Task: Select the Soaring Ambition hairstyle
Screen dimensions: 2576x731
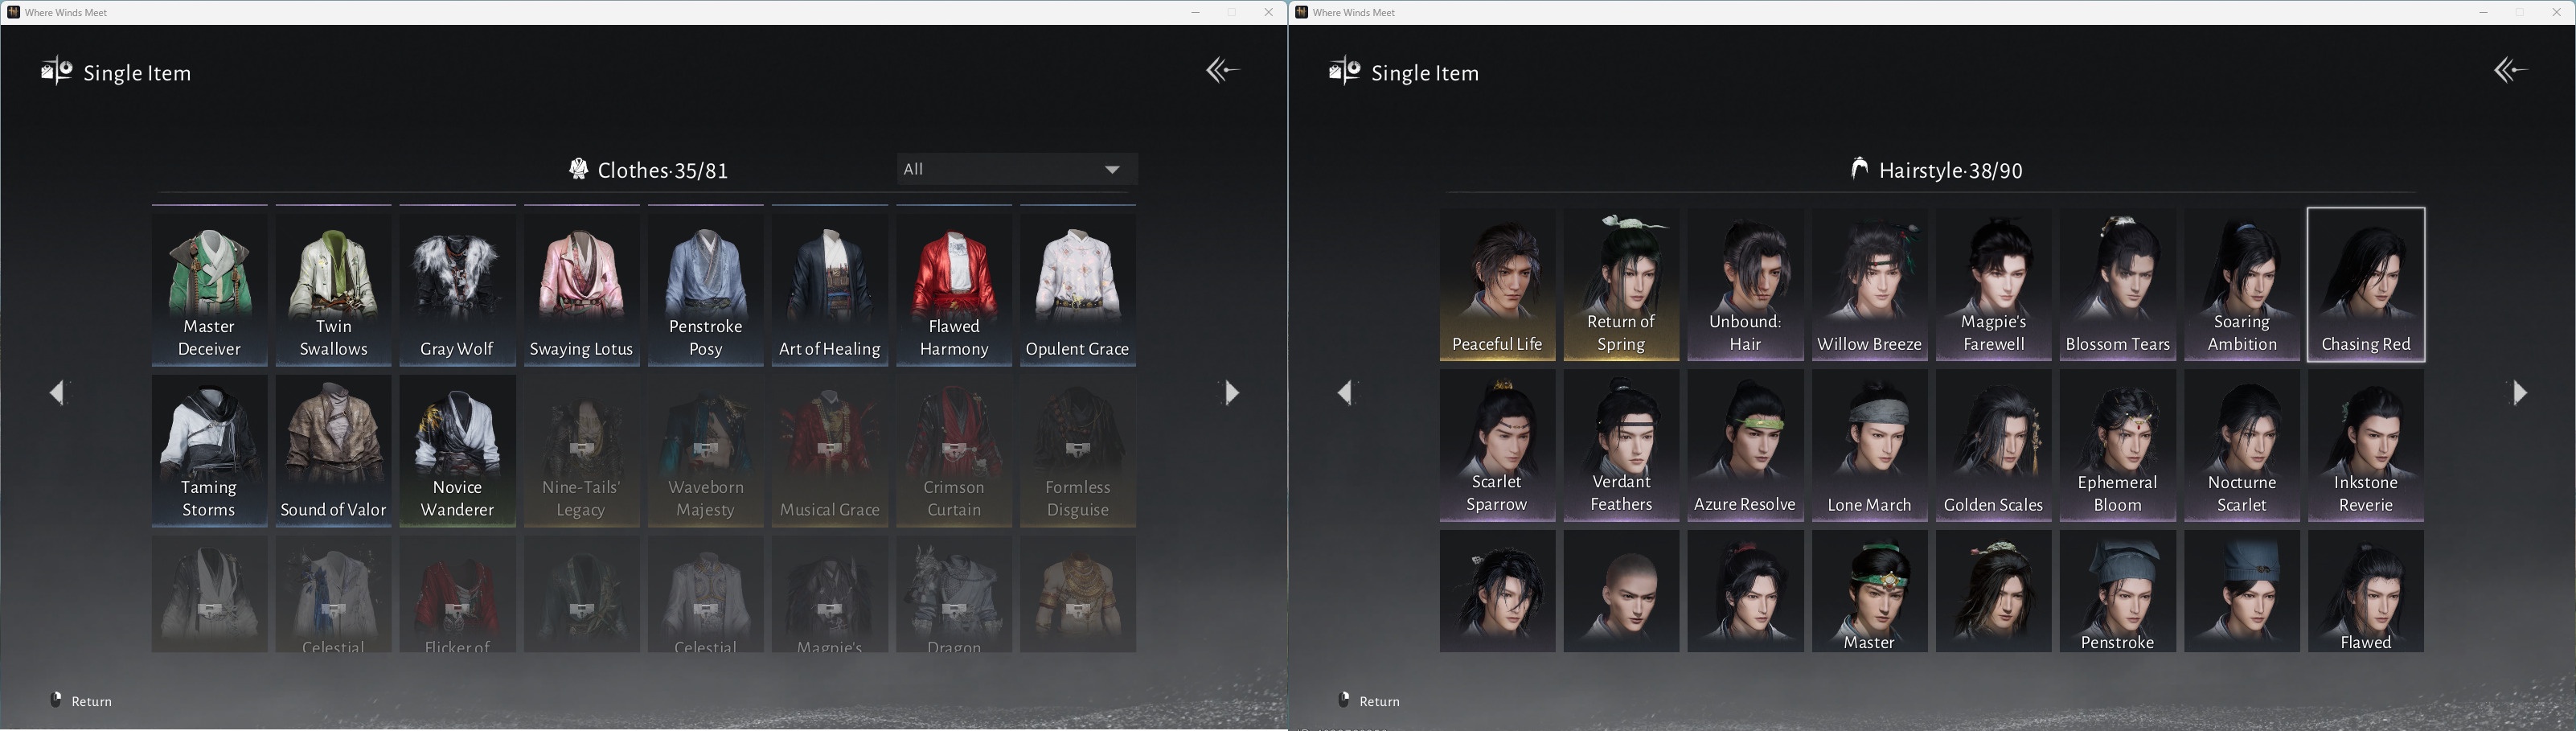Action: [2241, 284]
